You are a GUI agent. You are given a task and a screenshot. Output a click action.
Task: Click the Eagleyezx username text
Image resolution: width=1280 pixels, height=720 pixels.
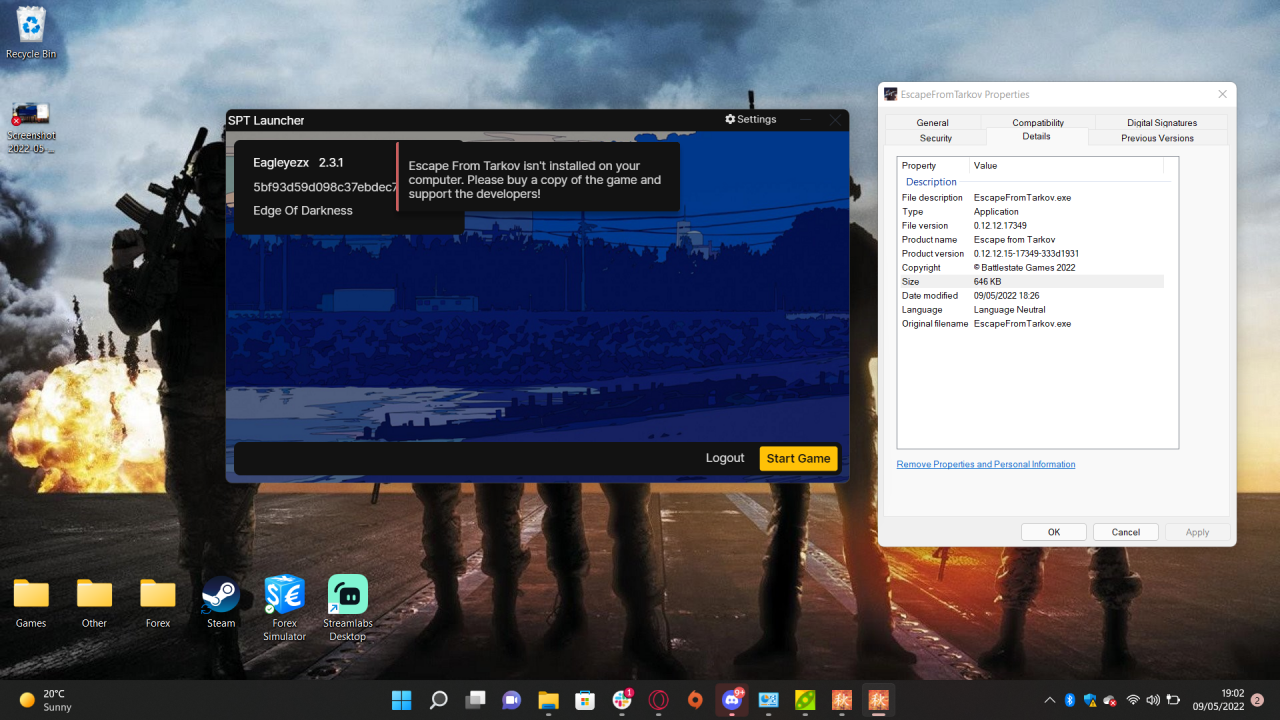pyautogui.click(x=281, y=162)
